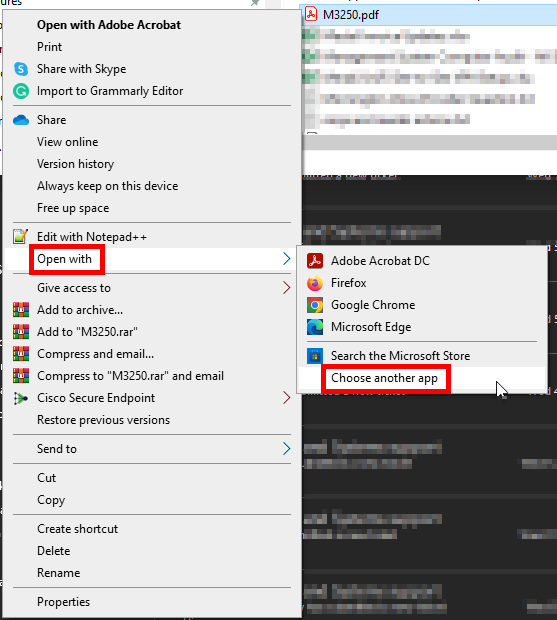The width and height of the screenshot is (557, 620).
Task: Click WinRAR icon beside Compress to "M3250.rar" and email
Action: click(x=21, y=376)
